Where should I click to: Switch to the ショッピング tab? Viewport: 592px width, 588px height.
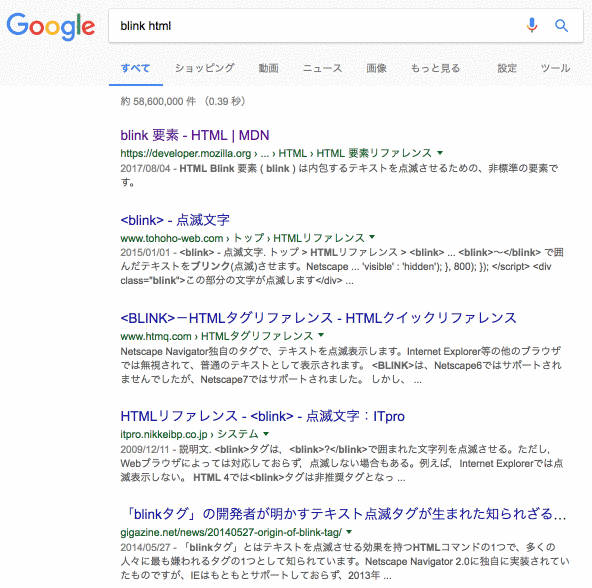(x=205, y=68)
